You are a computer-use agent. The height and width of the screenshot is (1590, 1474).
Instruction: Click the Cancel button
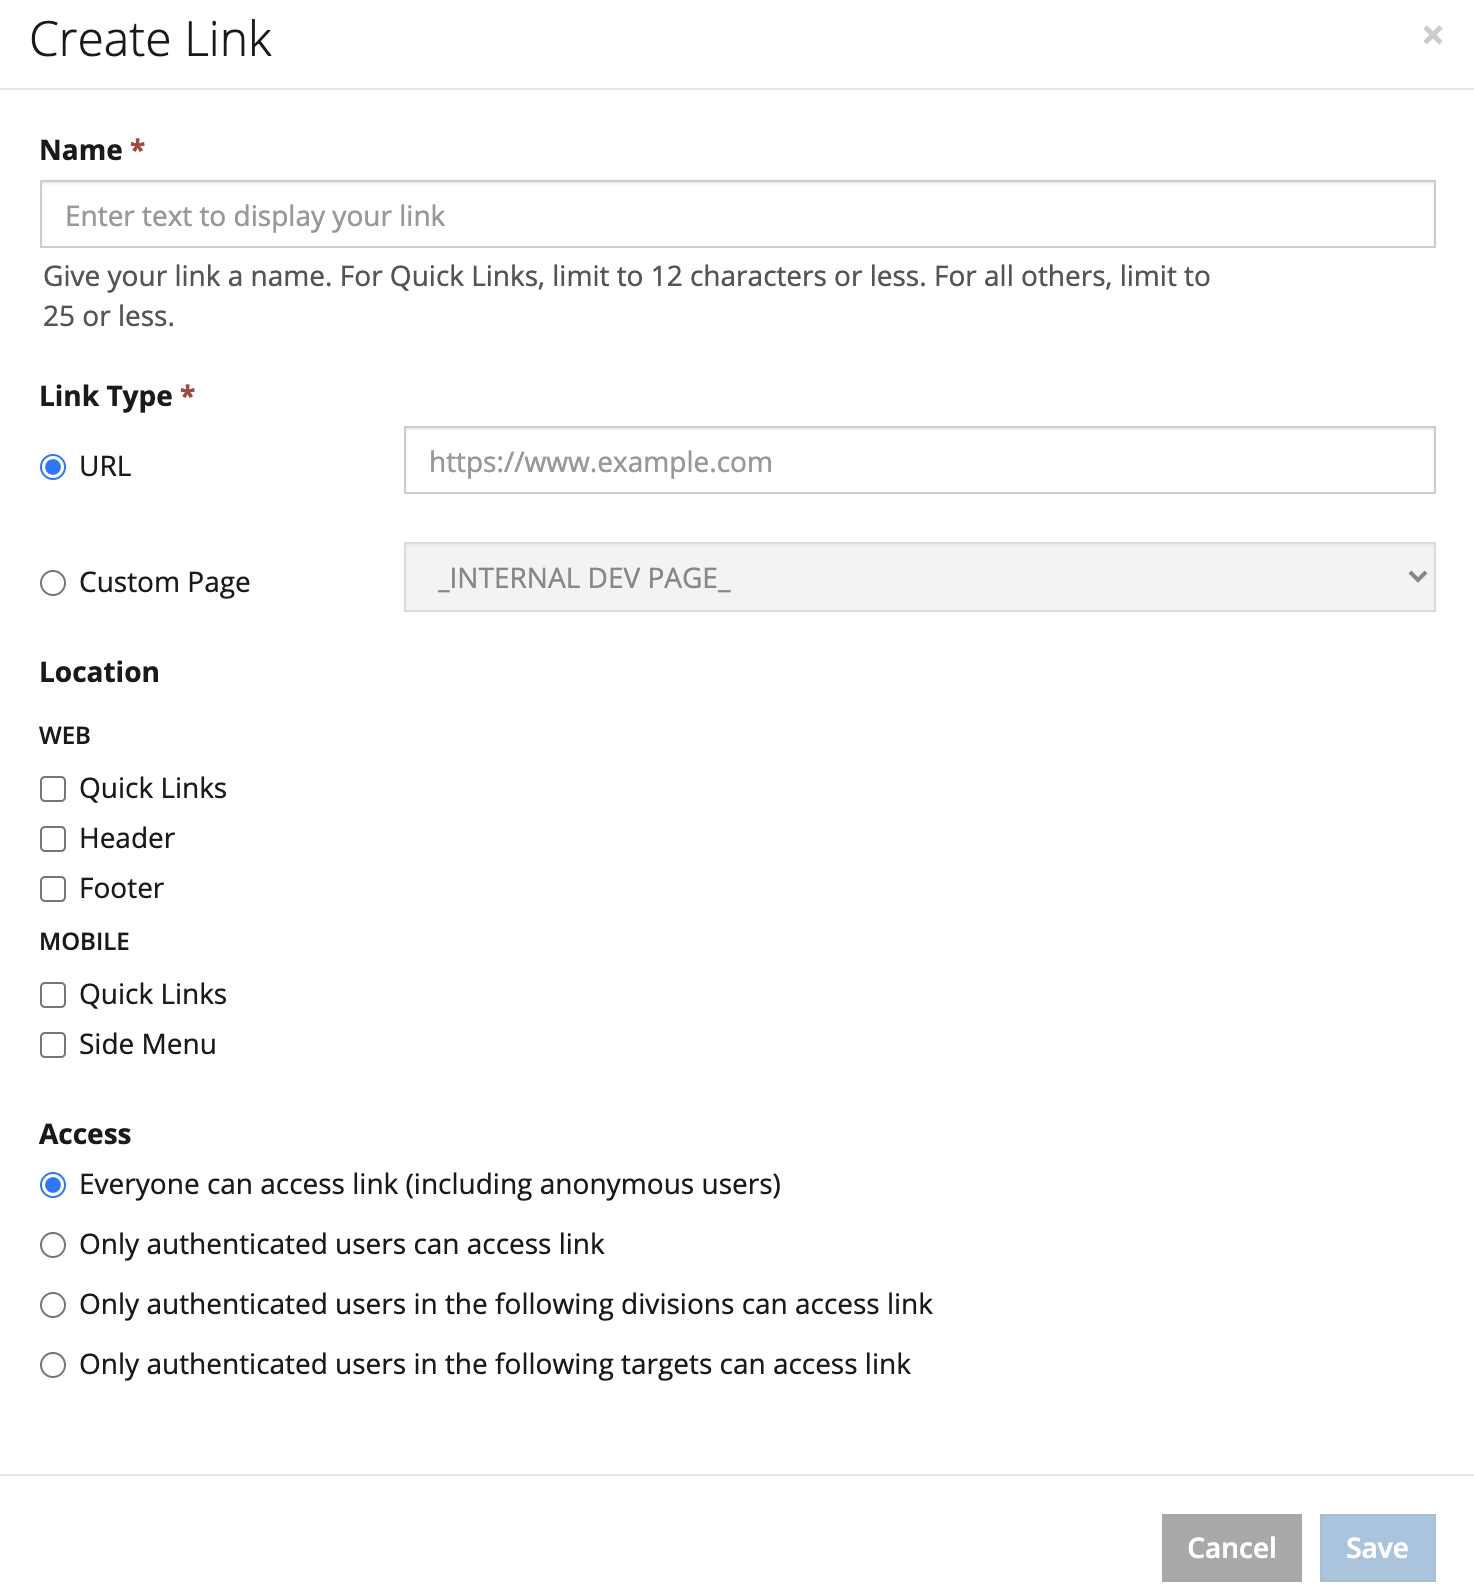tap(1232, 1548)
